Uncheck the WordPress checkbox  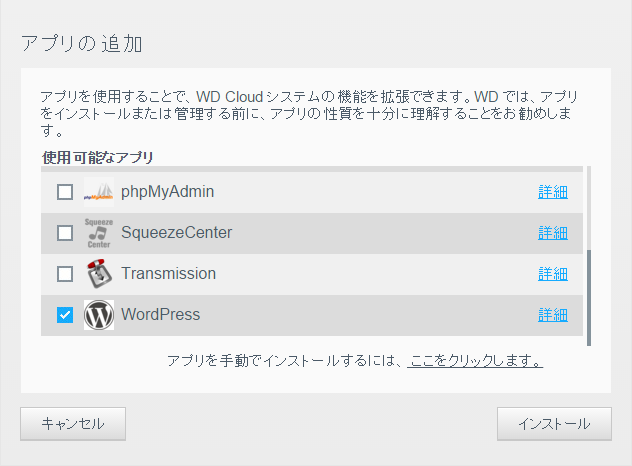(x=65, y=315)
